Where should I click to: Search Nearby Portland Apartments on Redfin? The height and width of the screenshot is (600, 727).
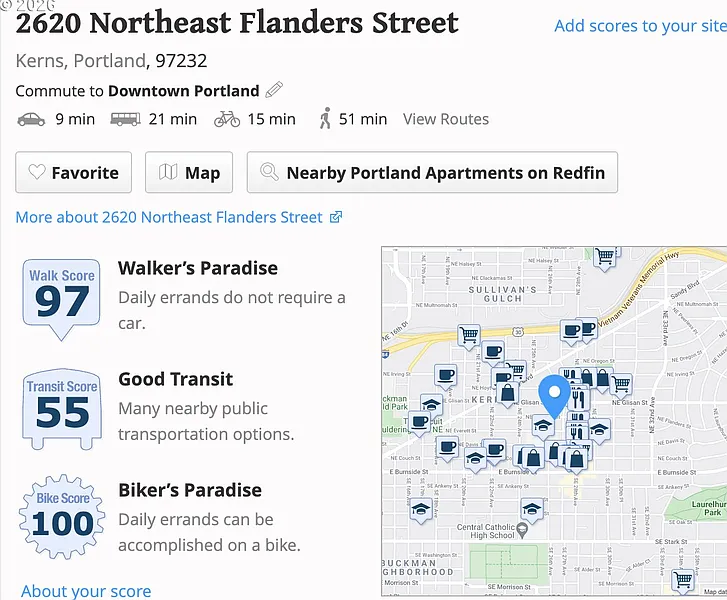pyautogui.click(x=432, y=173)
